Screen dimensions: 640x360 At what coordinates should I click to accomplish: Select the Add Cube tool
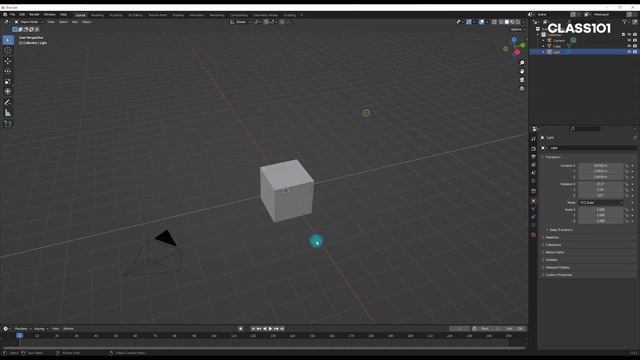[8, 124]
